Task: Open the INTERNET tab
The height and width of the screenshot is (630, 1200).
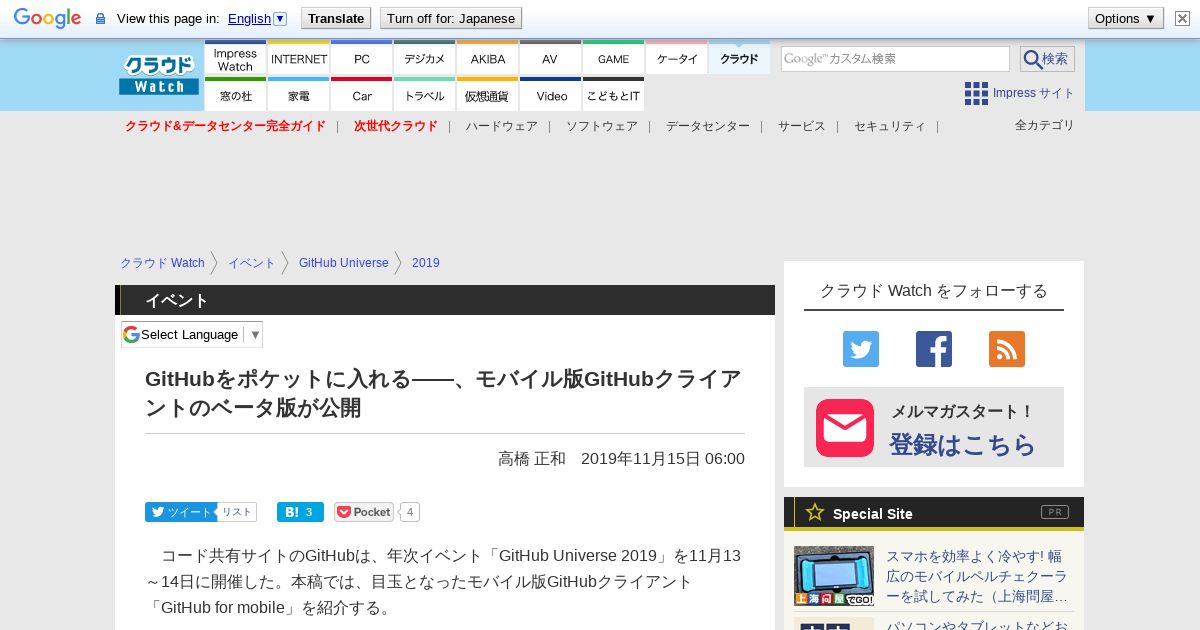Action: [x=298, y=59]
